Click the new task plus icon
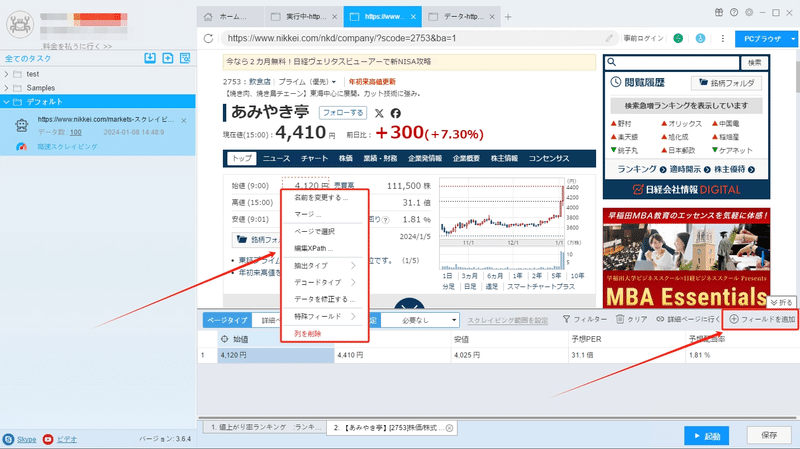The image size is (800, 449). [x=167, y=58]
